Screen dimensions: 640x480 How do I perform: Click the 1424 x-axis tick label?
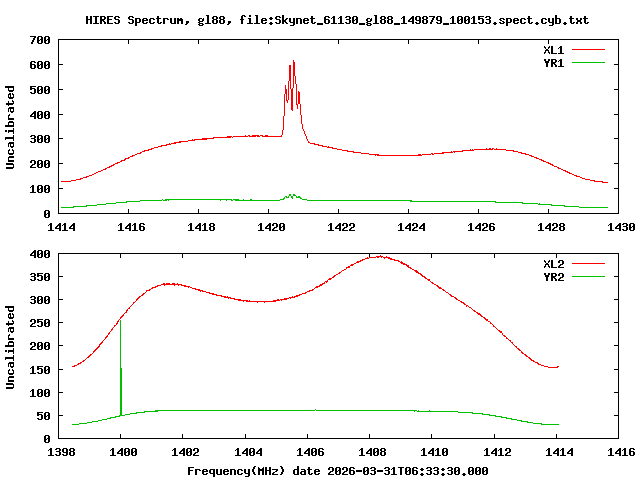click(411, 227)
